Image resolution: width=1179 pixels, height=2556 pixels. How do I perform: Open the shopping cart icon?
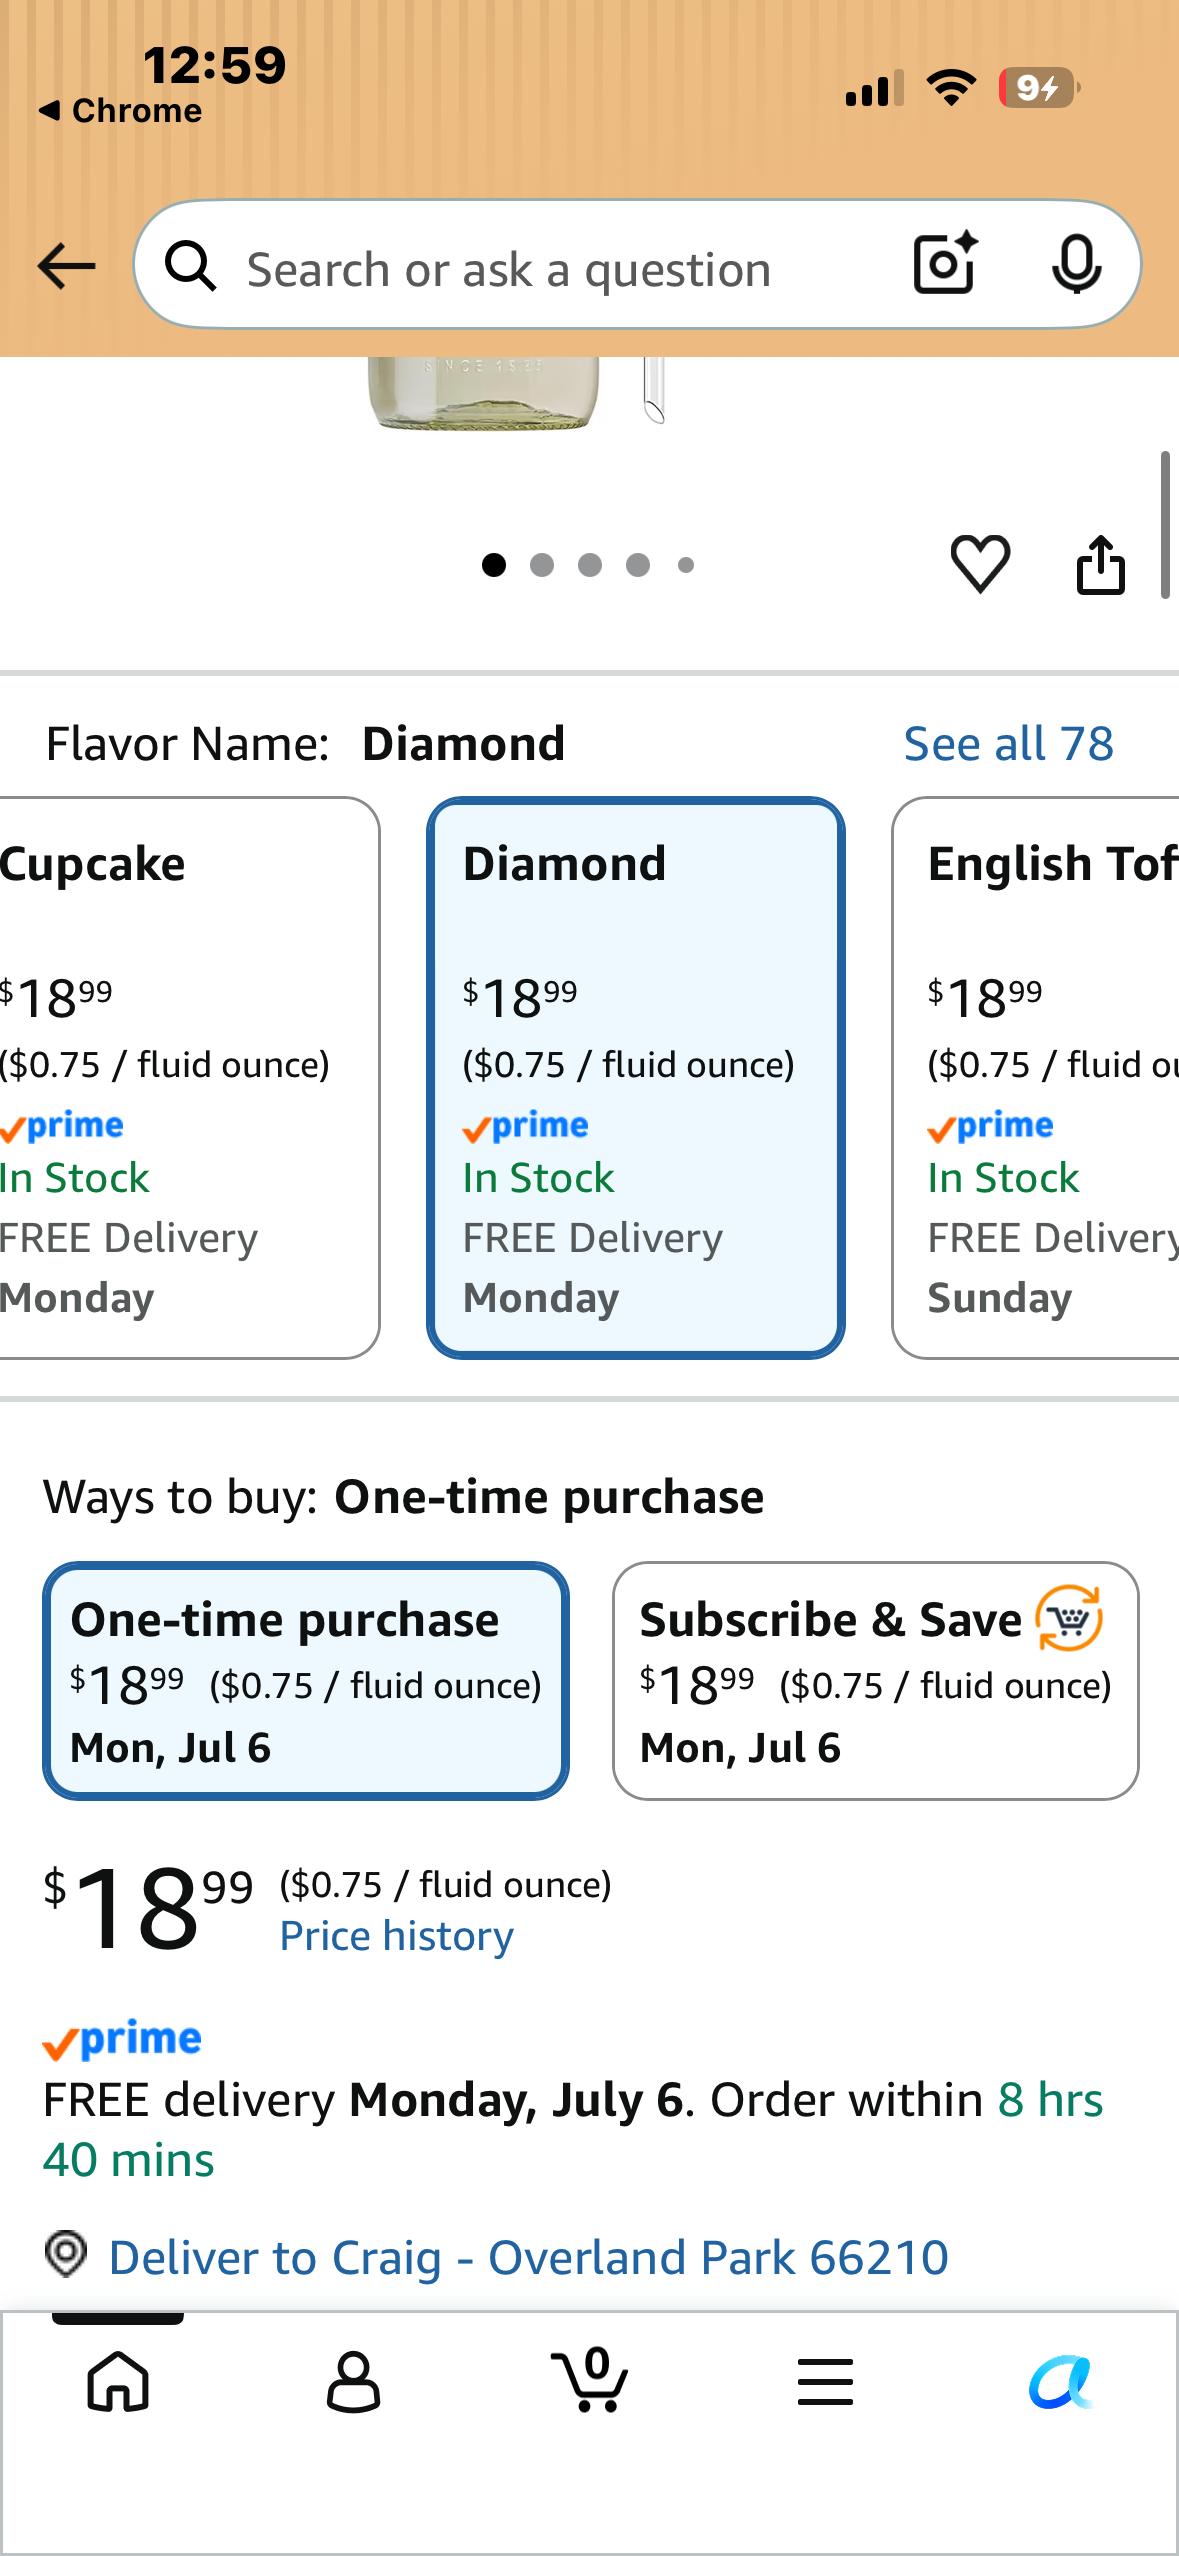tap(590, 2380)
